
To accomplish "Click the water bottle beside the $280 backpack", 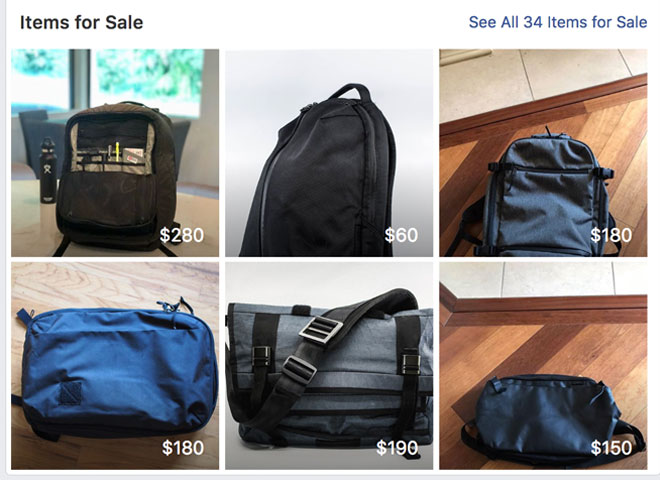I will tap(48, 170).
